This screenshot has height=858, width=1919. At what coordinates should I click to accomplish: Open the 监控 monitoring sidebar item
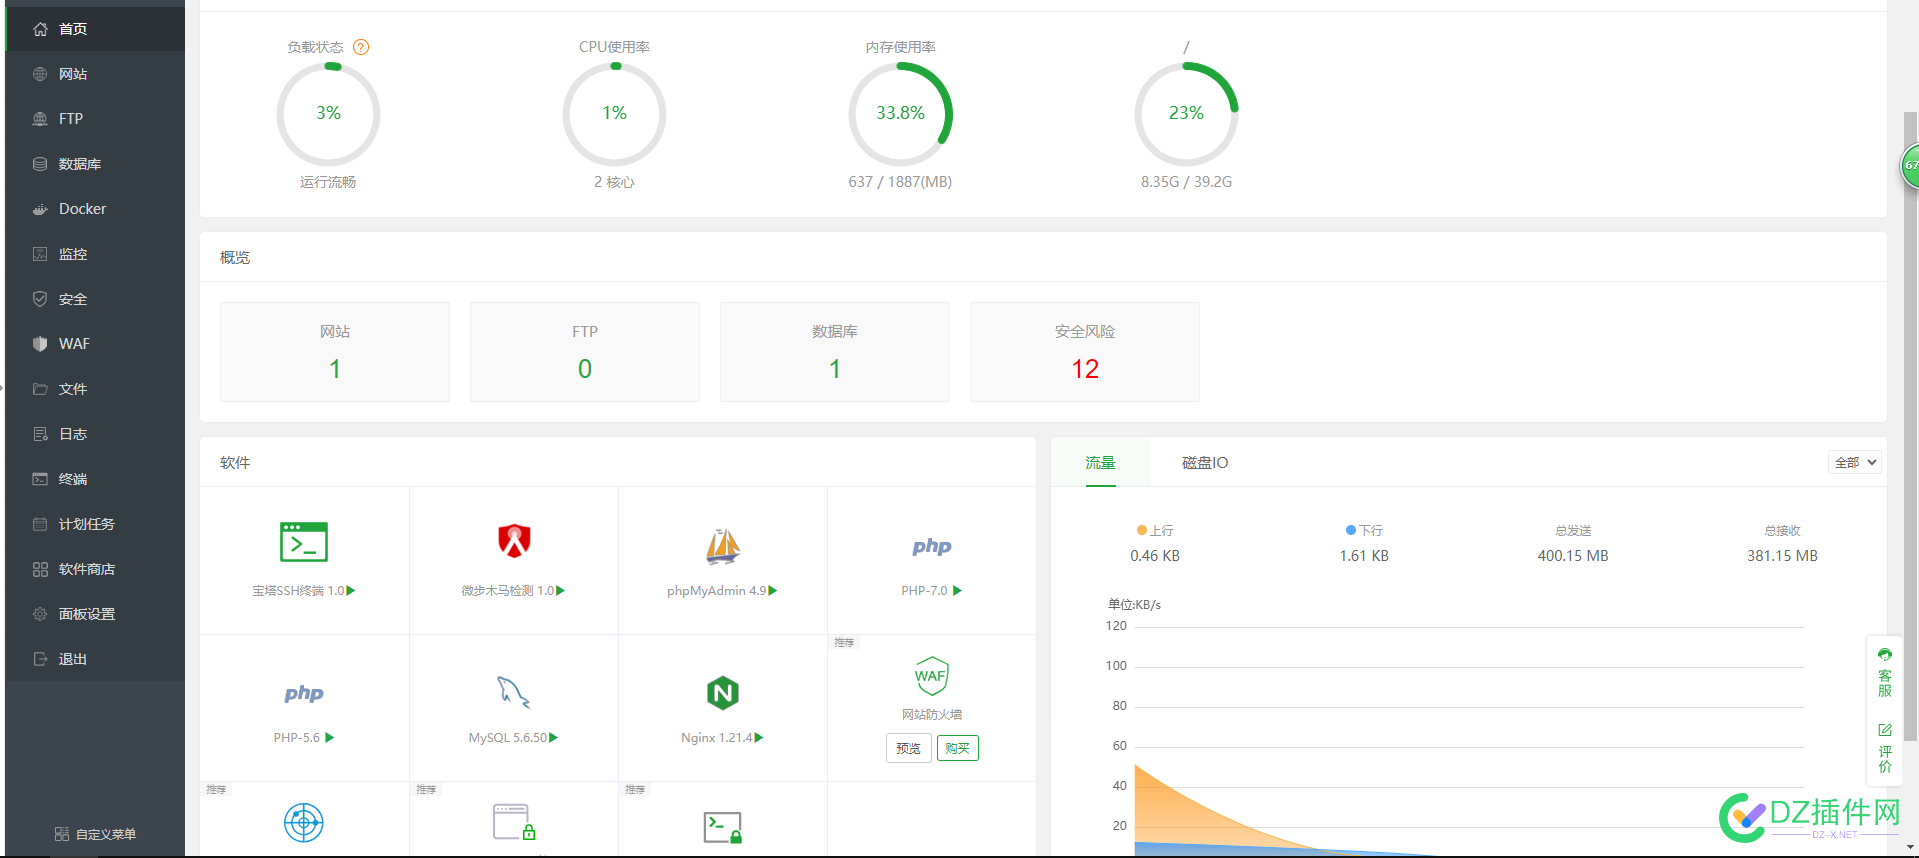(x=95, y=254)
